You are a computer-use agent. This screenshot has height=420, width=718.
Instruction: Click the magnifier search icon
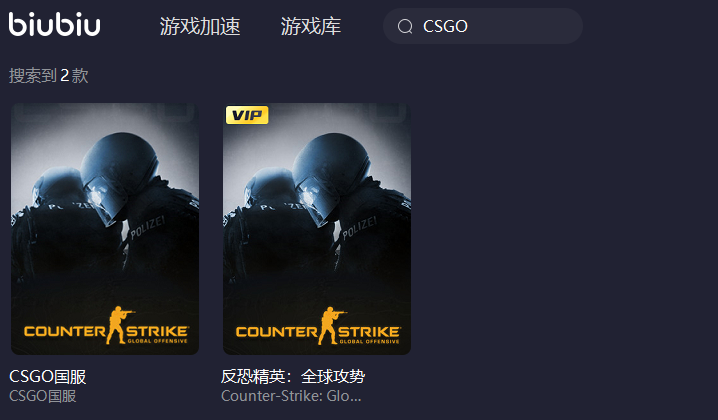click(x=405, y=27)
